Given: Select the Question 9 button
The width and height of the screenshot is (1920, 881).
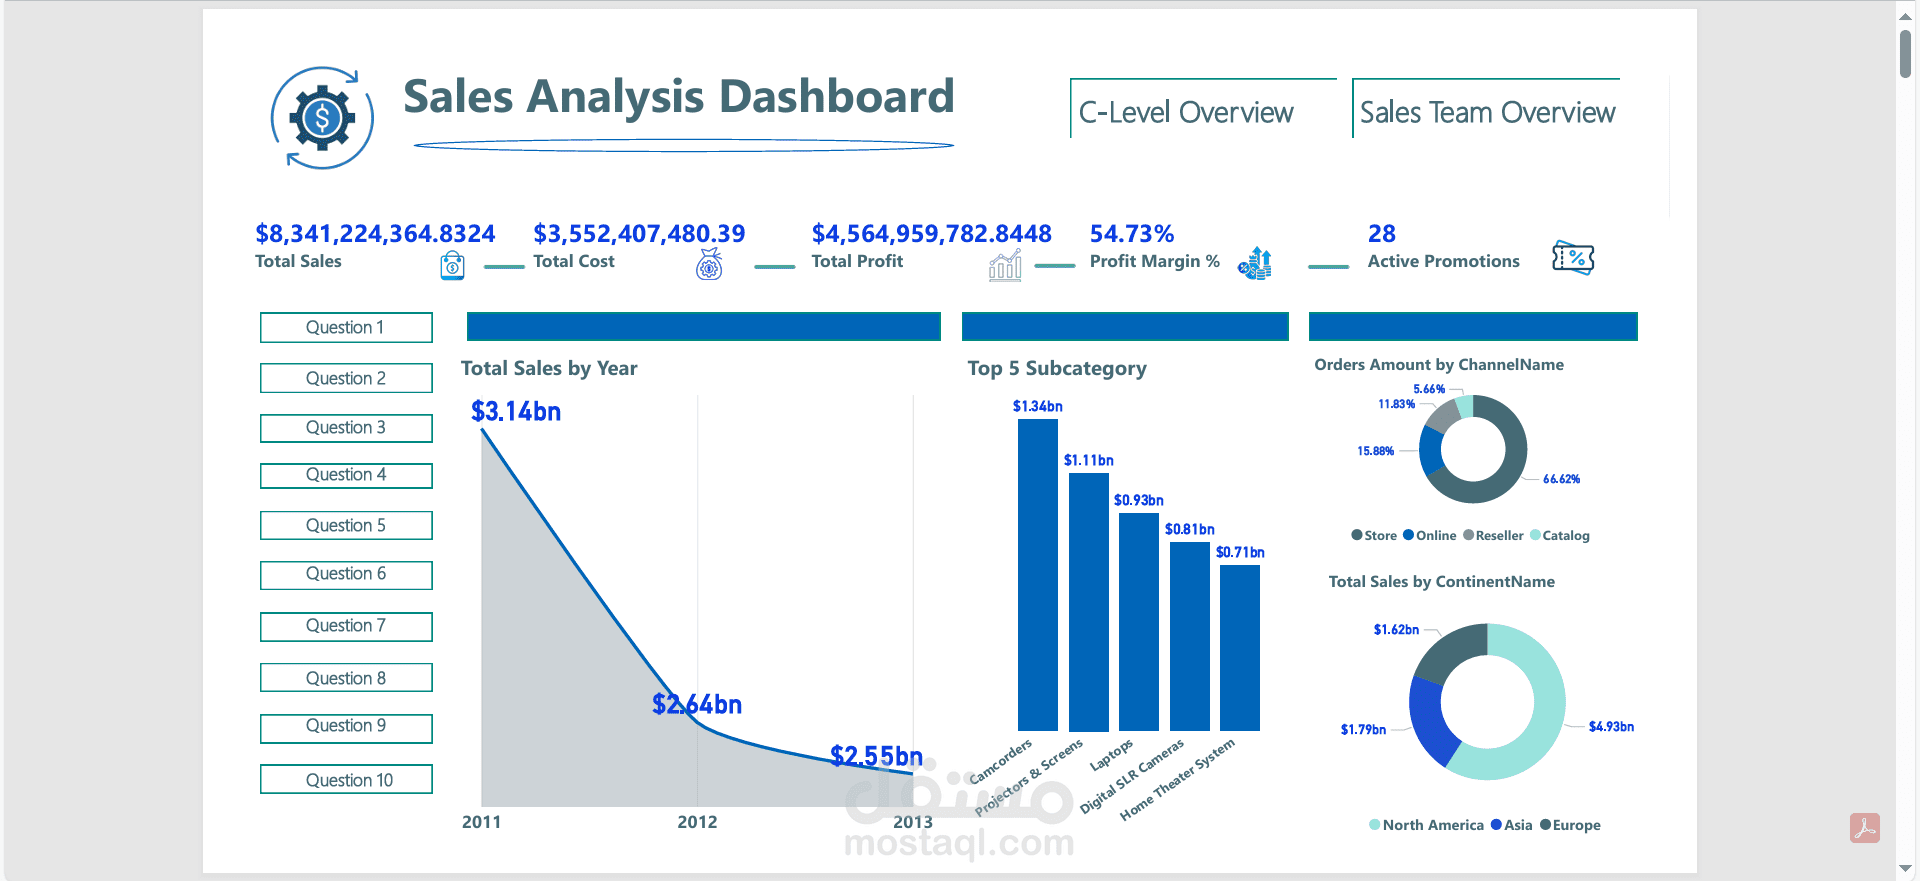Looking at the screenshot, I should pos(346,728).
